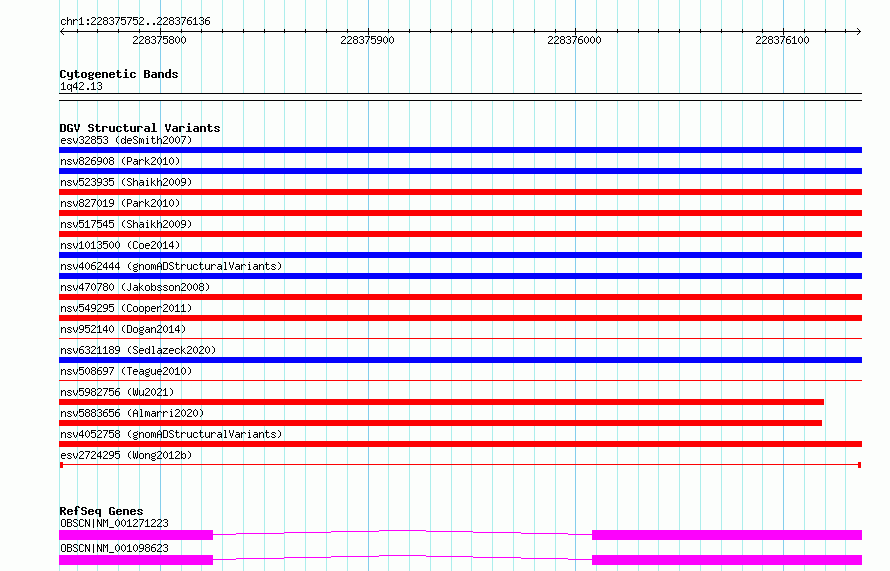Click the OBSCN|NM_001098623 gene label
890x571 pixels.
114,548
